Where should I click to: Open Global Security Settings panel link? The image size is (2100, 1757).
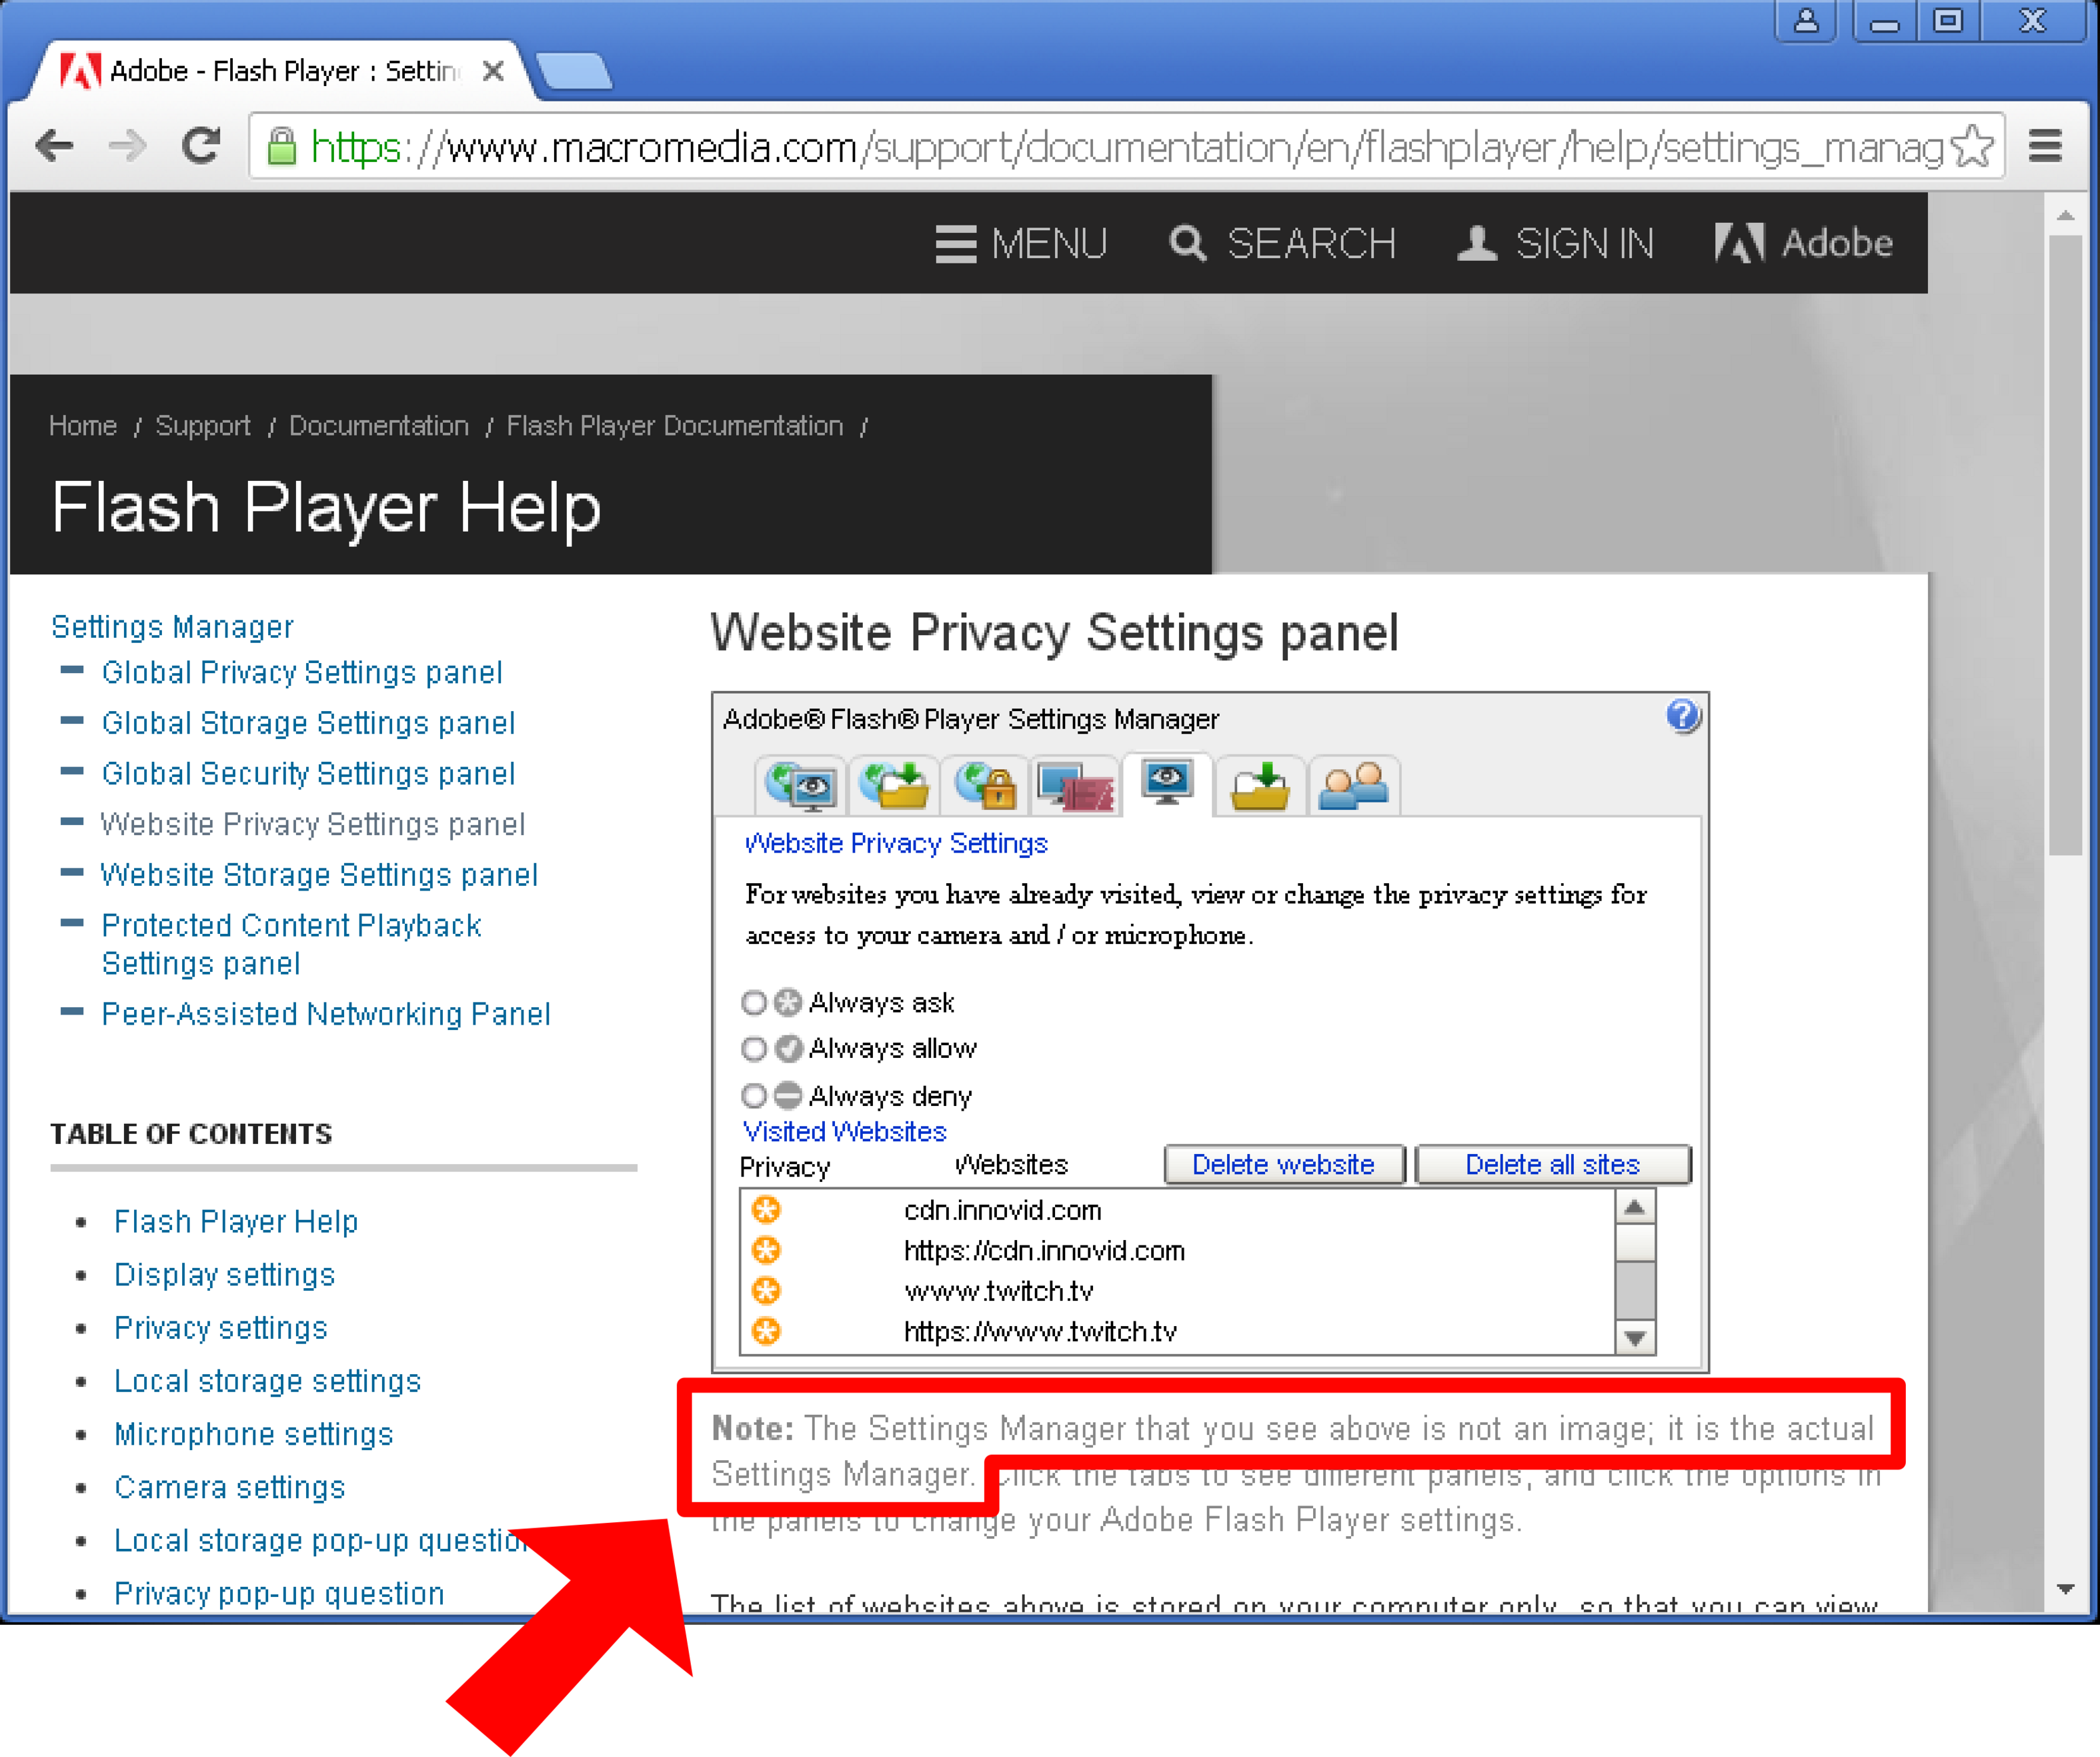point(309,774)
